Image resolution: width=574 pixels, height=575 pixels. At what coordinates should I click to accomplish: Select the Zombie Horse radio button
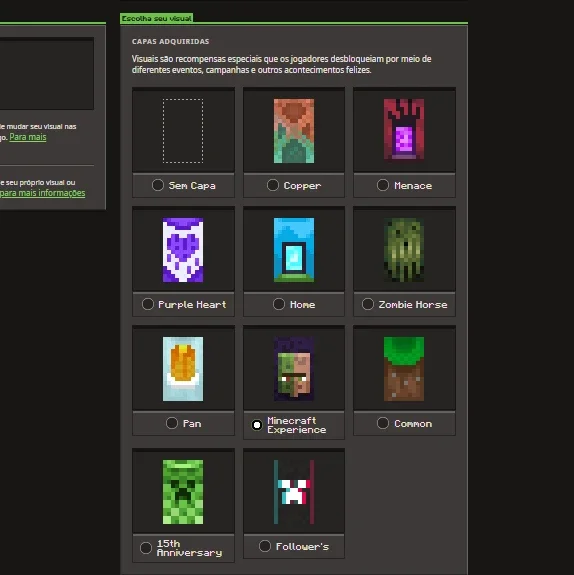pos(368,304)
